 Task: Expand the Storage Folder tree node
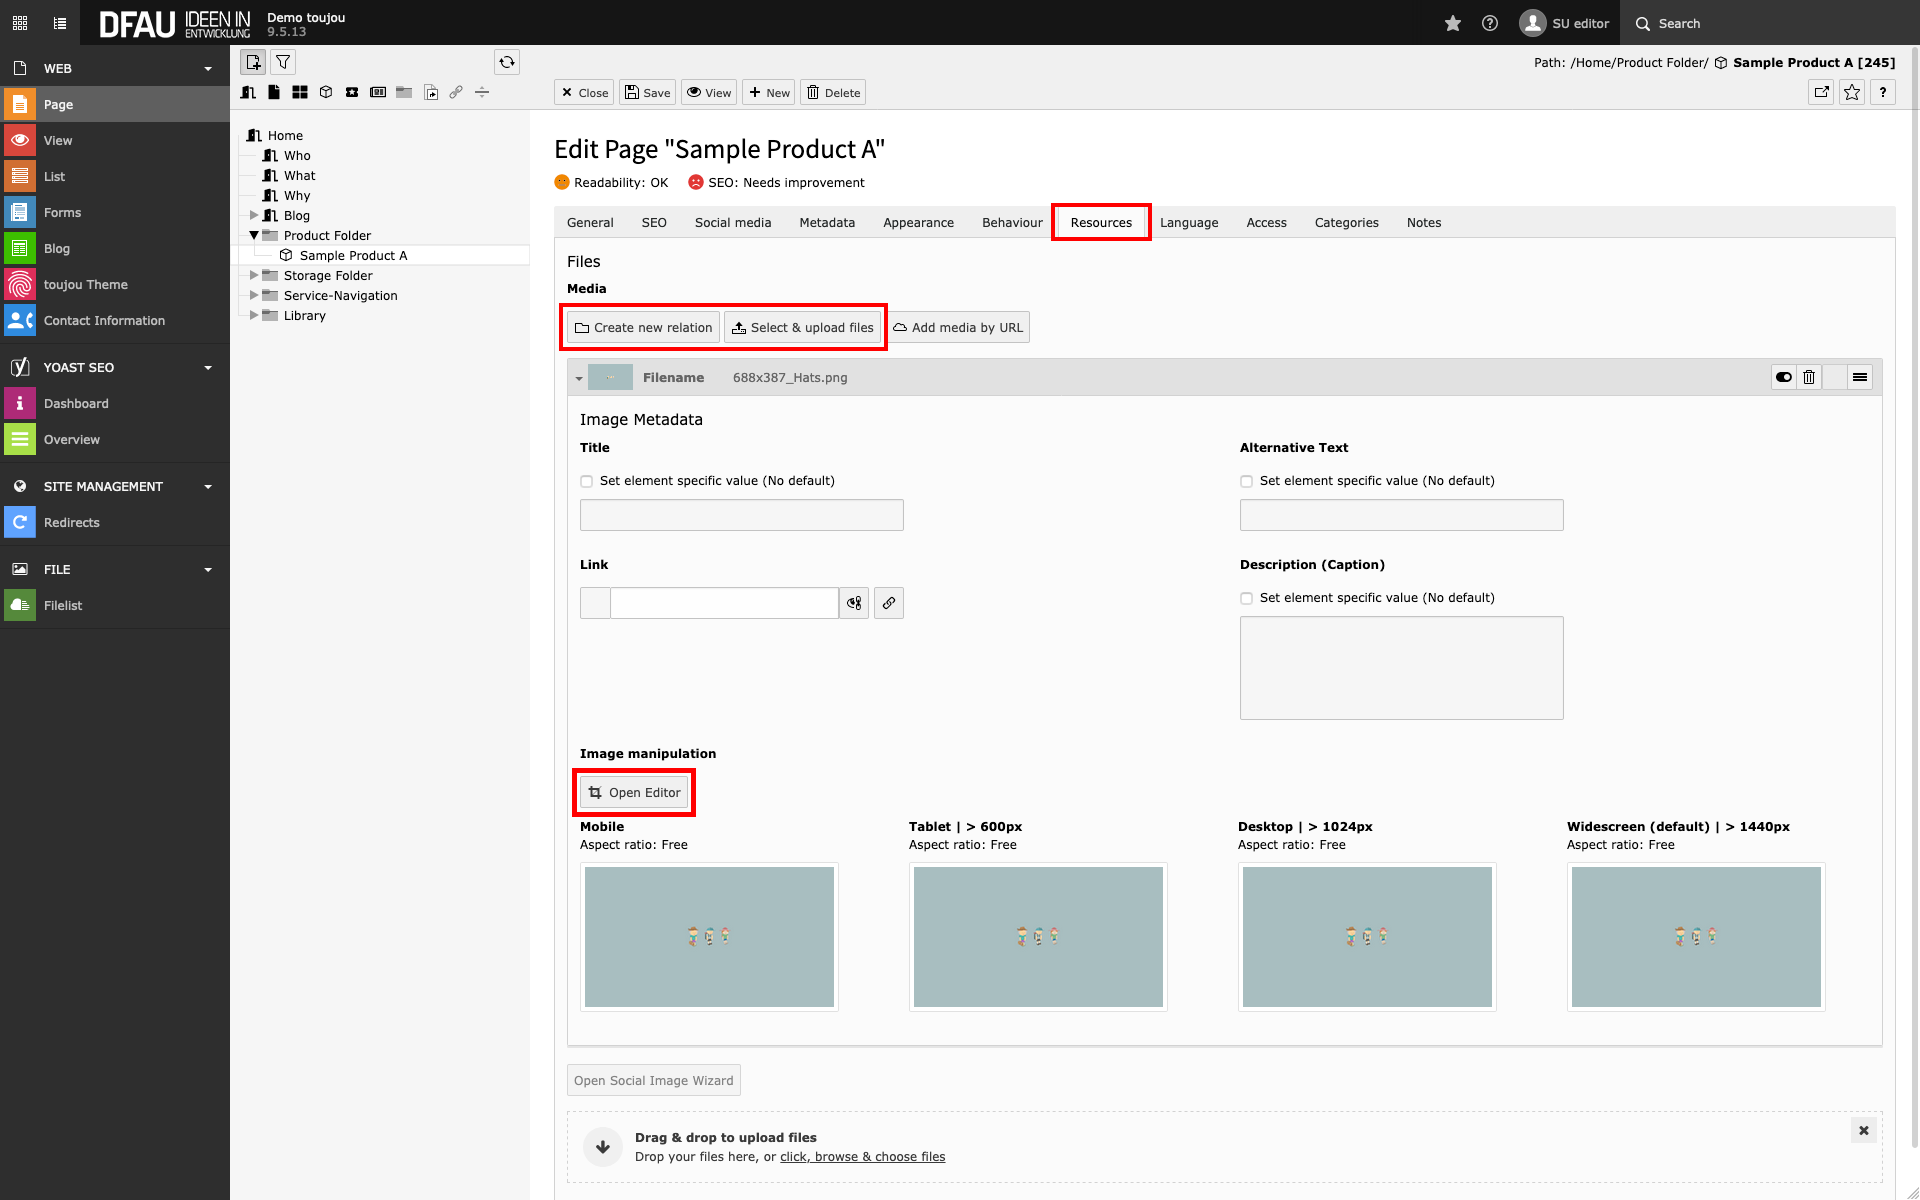[254, 275]
